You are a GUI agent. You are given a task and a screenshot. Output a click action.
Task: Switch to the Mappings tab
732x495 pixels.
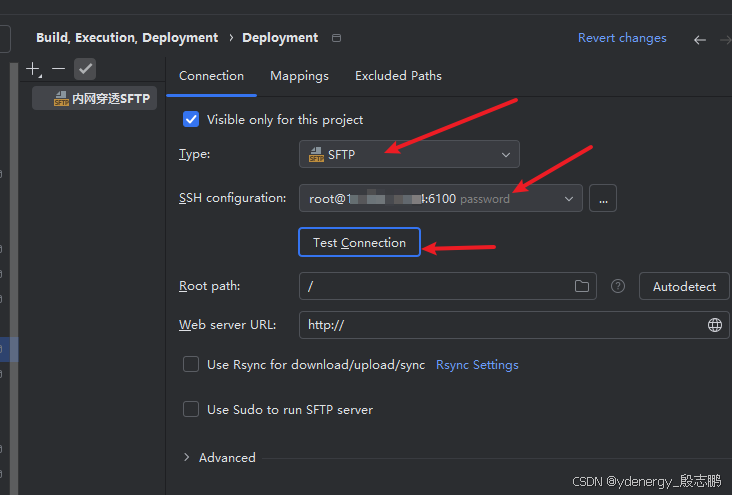click(x=299, y=76)
